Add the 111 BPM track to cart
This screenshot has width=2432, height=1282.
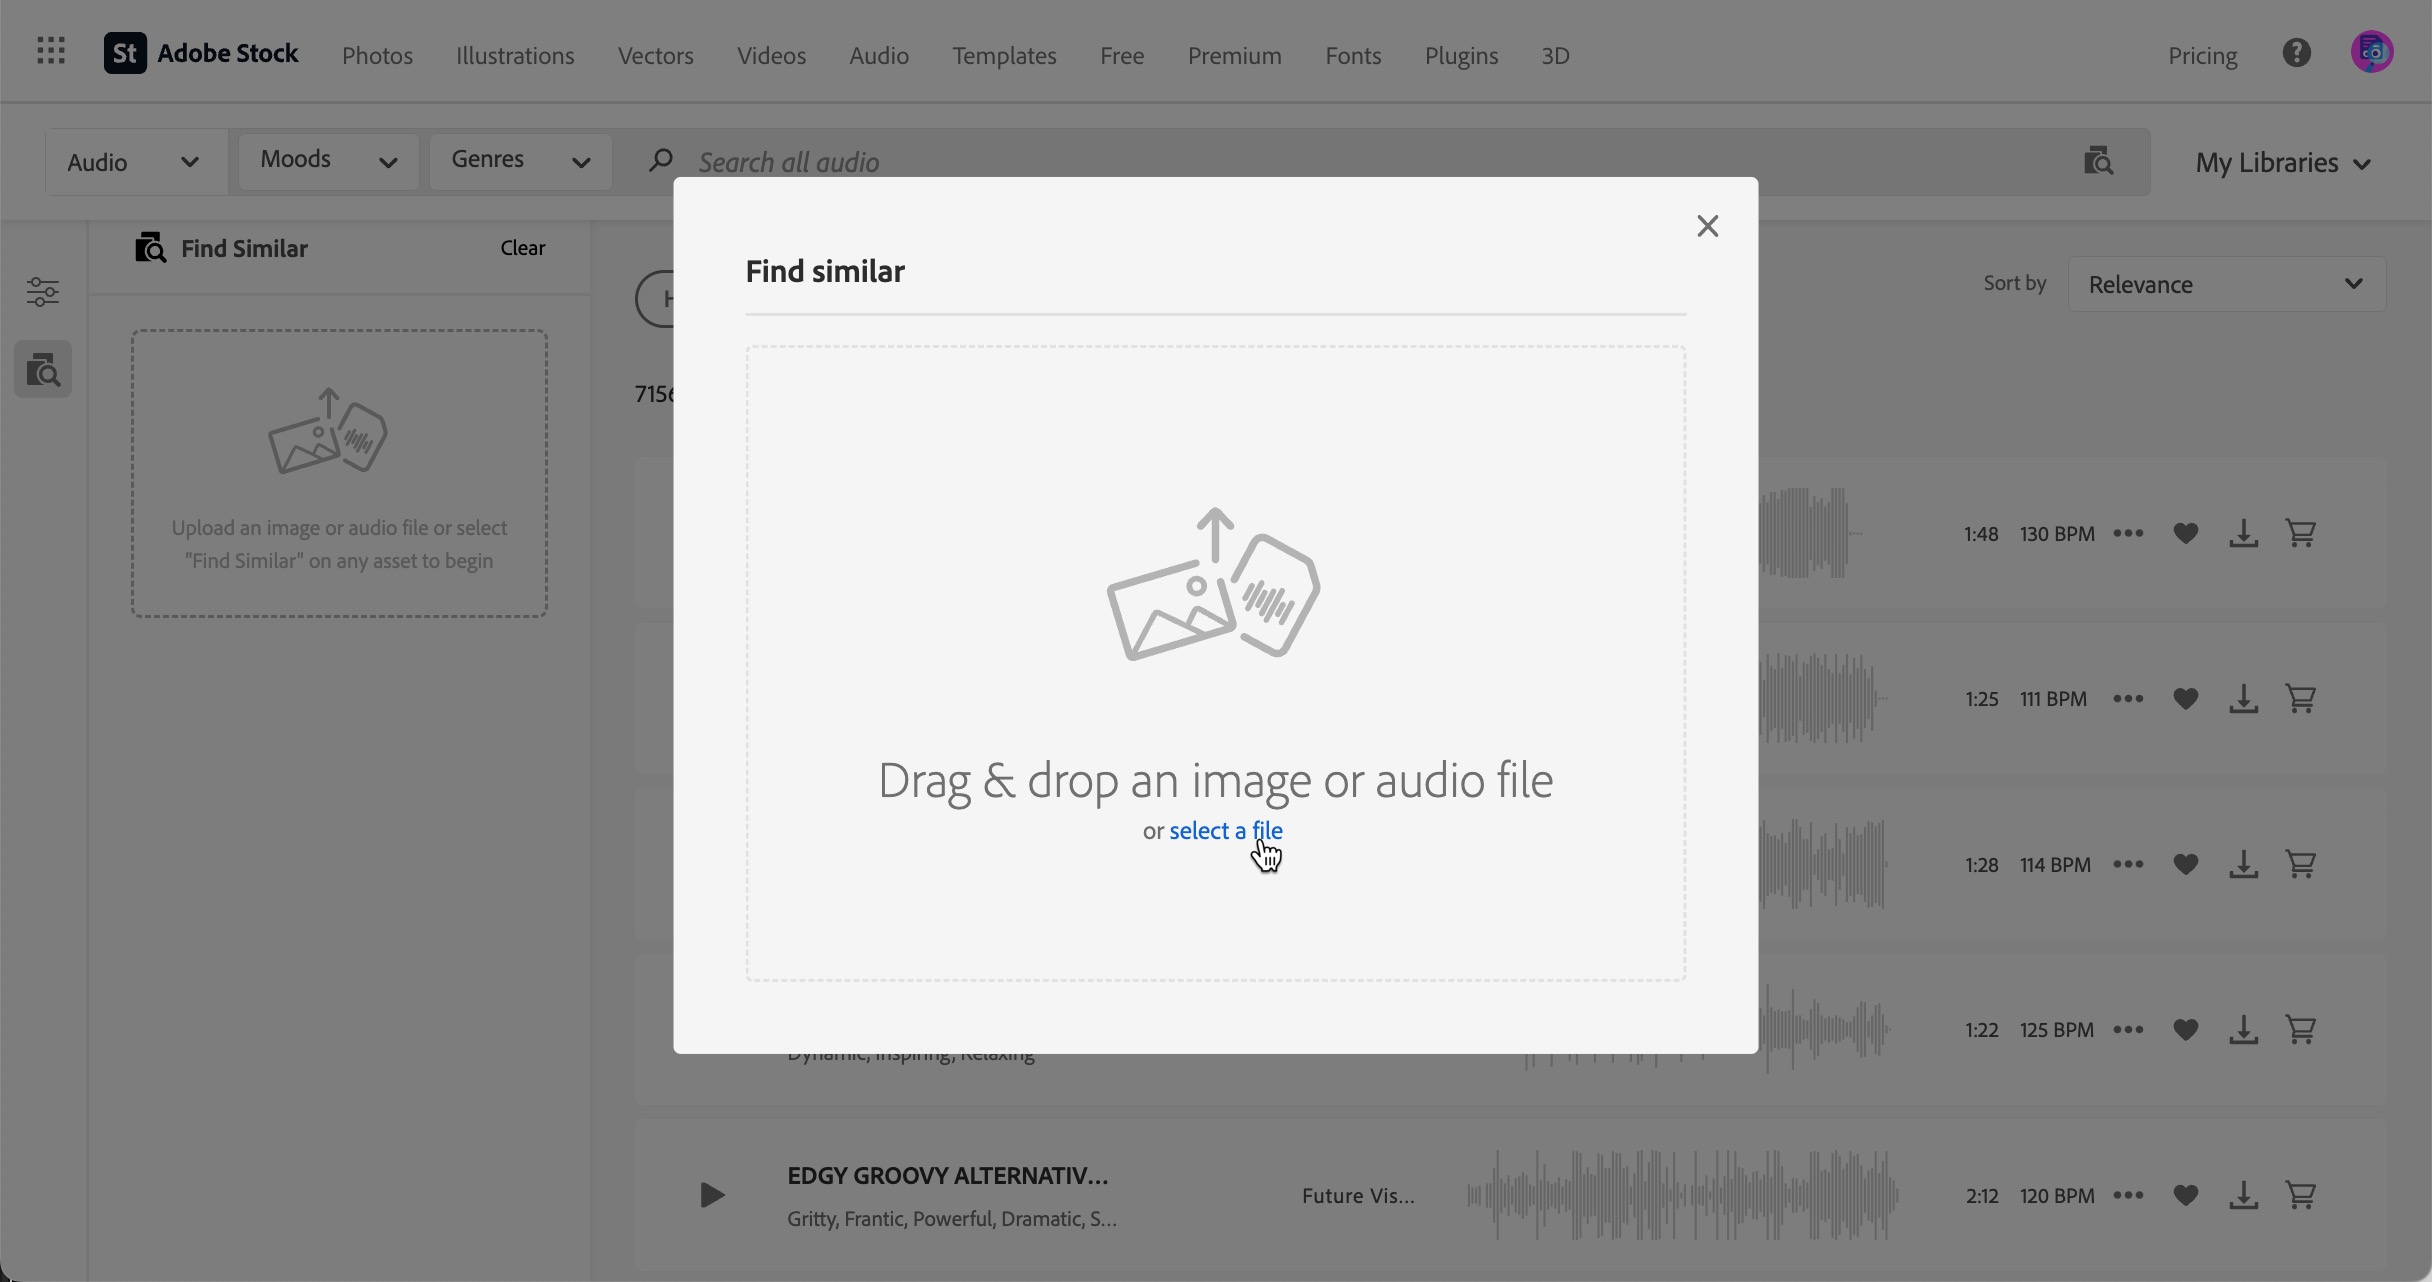tap(2301, 699)
